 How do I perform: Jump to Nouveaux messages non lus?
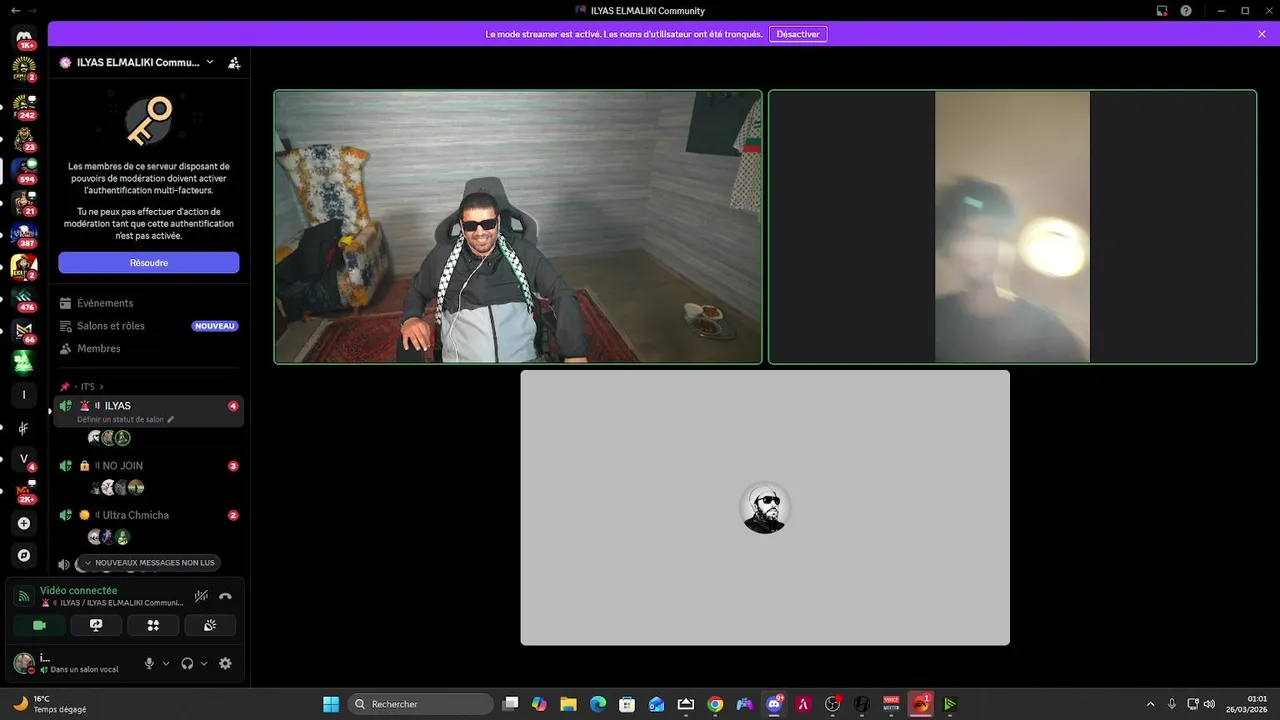coord(148,563)
